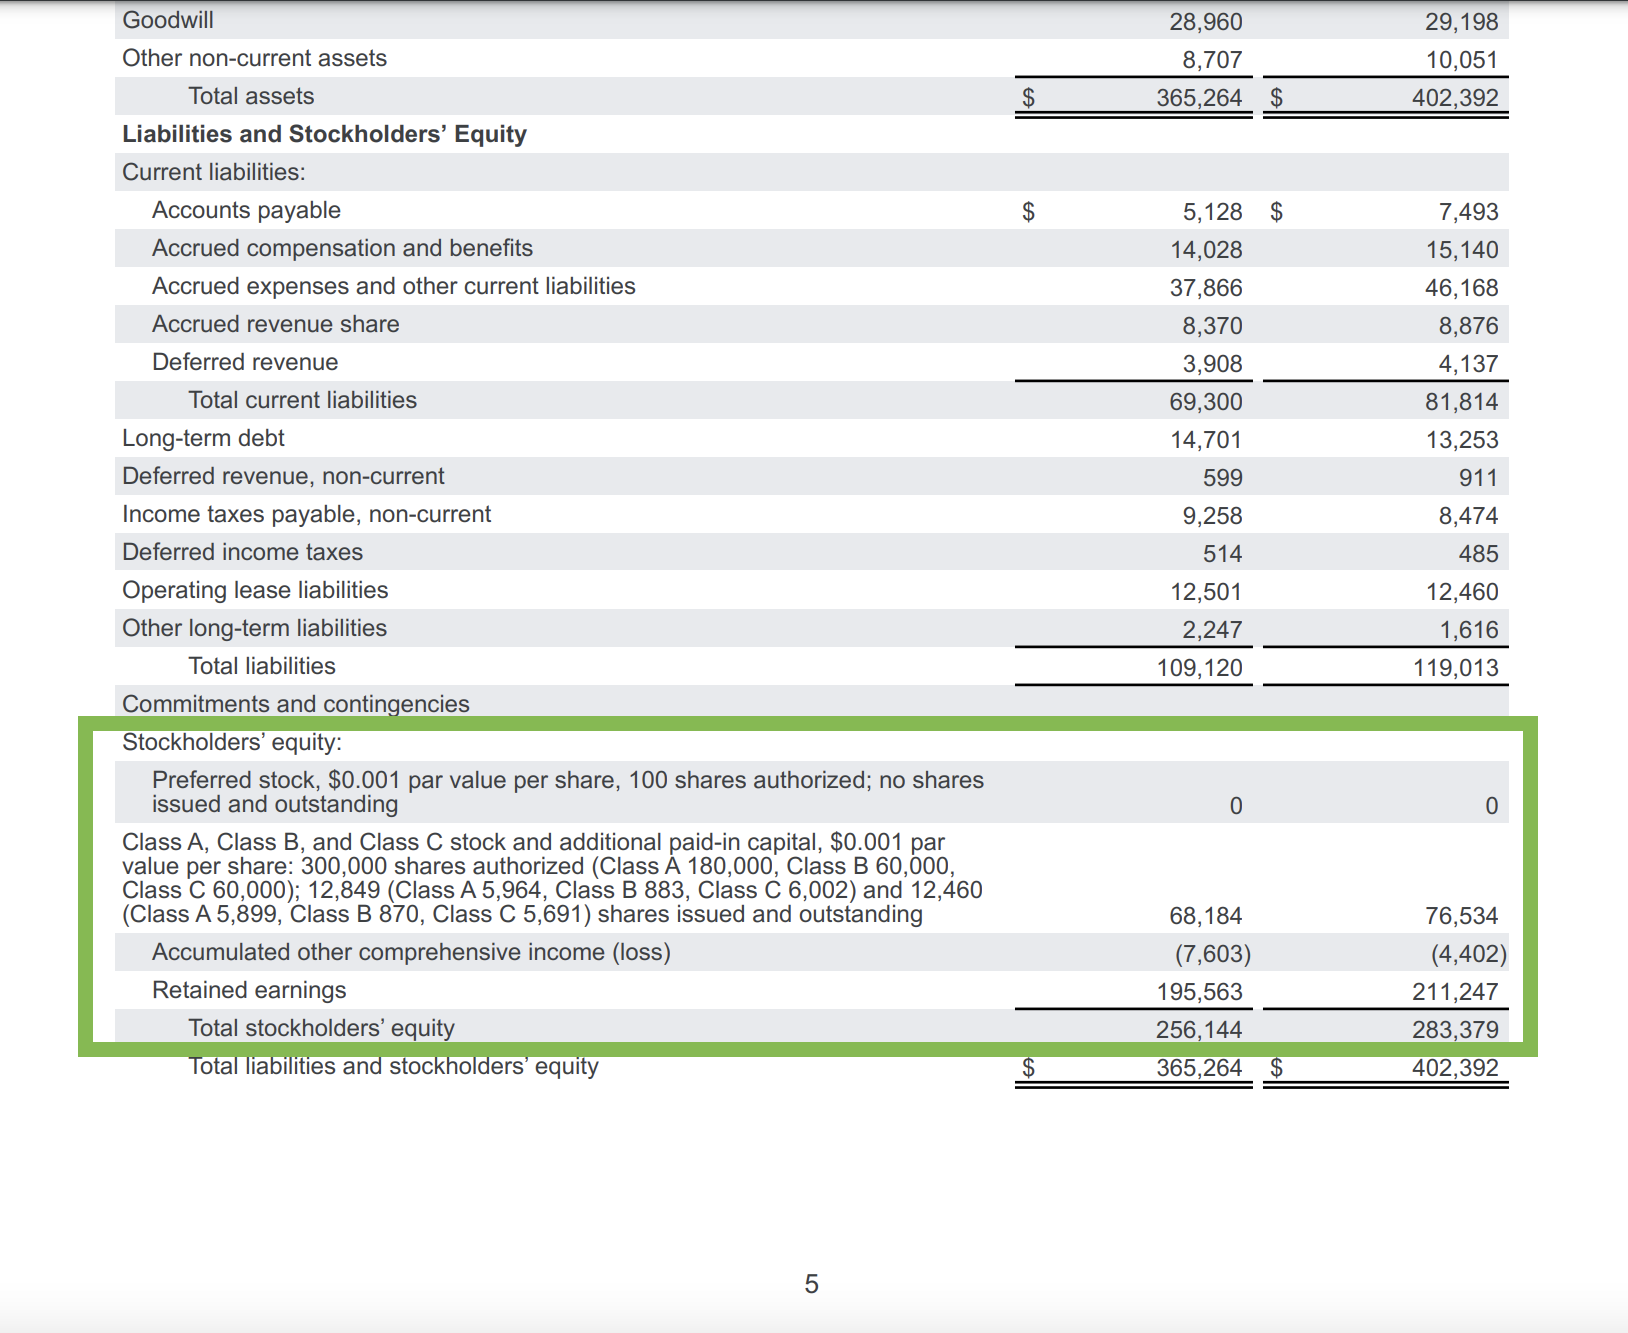
Task: Click Total liabilities and stockholders' equity label
Action: click(x=393, y=1066)
